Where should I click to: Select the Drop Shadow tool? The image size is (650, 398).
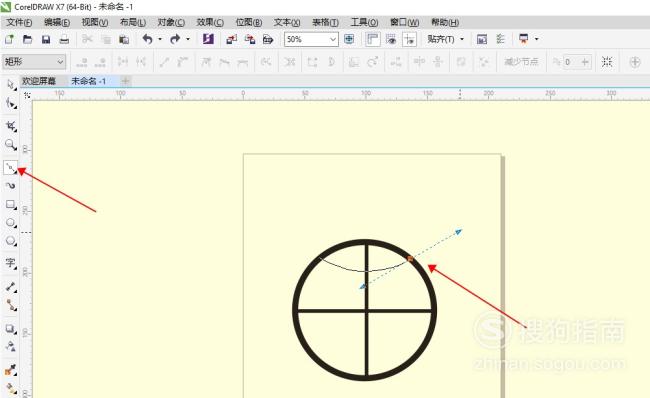(x=11, y=329)
